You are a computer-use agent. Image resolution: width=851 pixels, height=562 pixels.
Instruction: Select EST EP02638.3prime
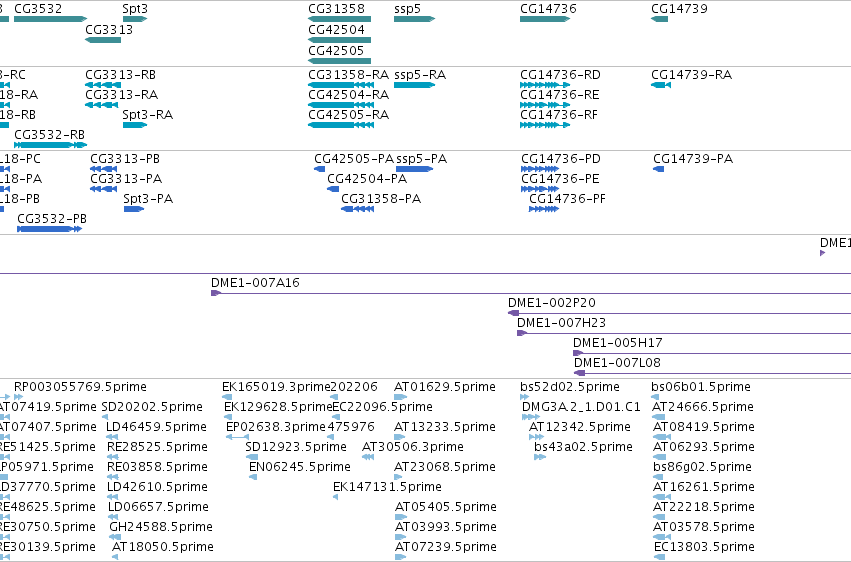(237, 437)
